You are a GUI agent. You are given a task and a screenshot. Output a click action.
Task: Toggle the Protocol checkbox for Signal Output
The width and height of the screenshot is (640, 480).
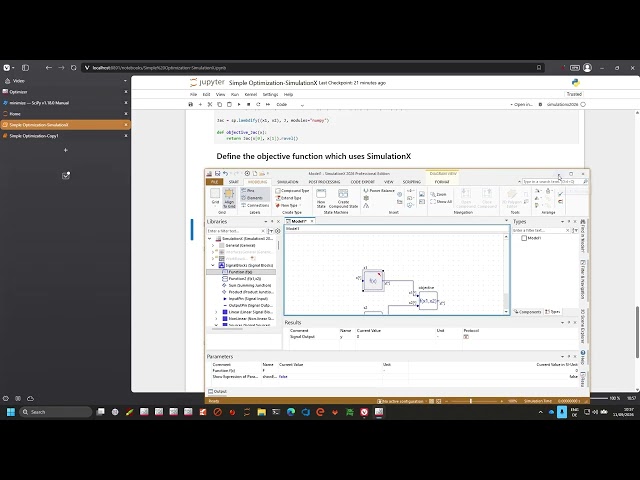point(466,337)
